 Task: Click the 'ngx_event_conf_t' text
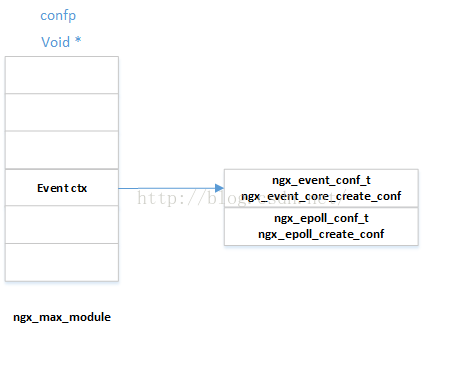point(321,180)
